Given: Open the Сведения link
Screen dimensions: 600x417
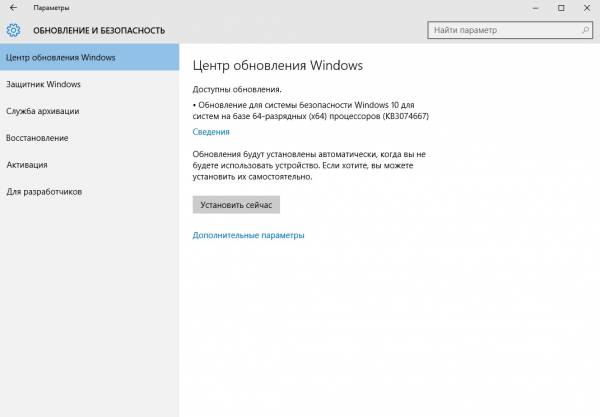Looking at the screenshot, I should (x=211, y=132).
